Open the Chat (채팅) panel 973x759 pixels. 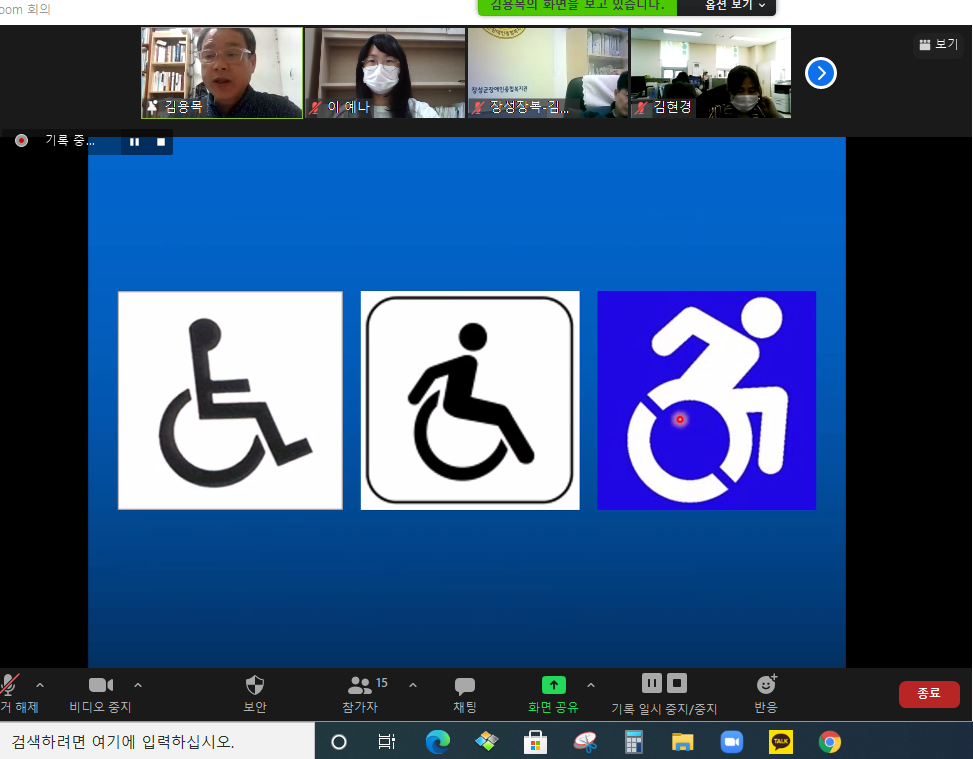(x=465, y=686)
